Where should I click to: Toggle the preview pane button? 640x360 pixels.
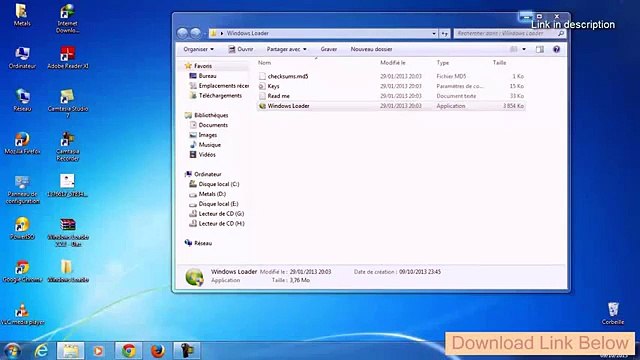pyautogui.click(x=540, y=49)
